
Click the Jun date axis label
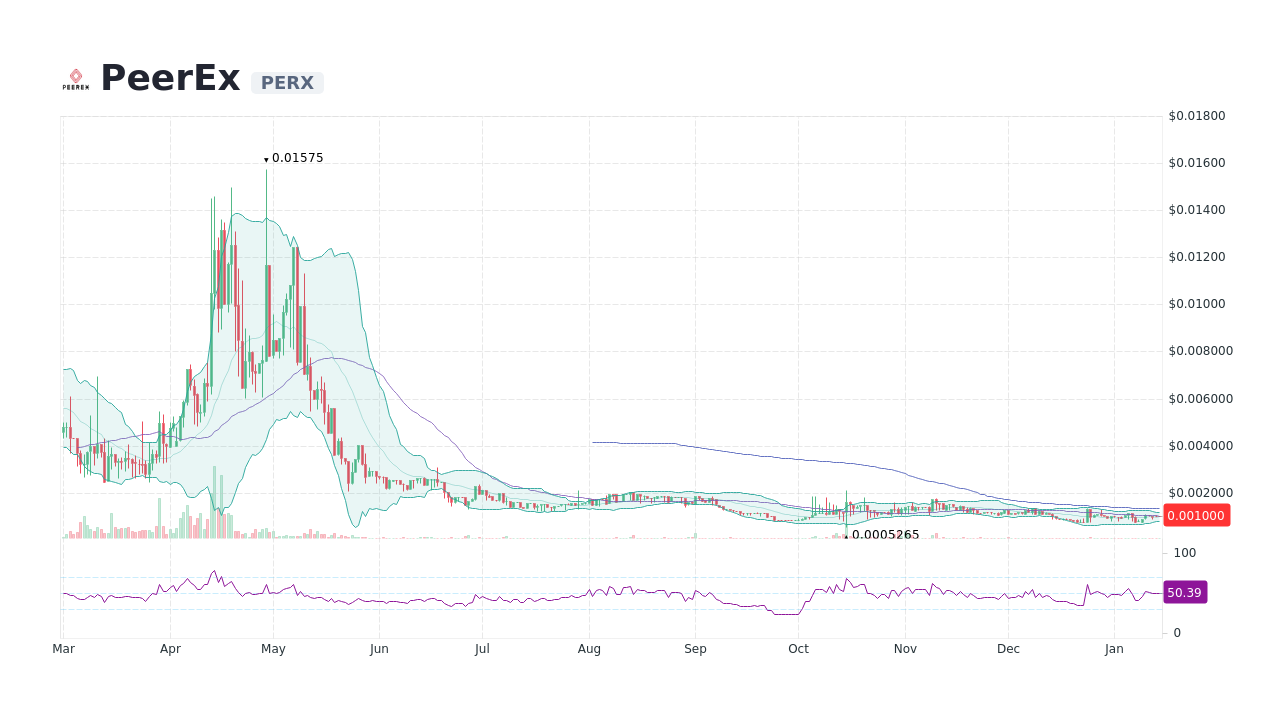click(x=379, y=649)
